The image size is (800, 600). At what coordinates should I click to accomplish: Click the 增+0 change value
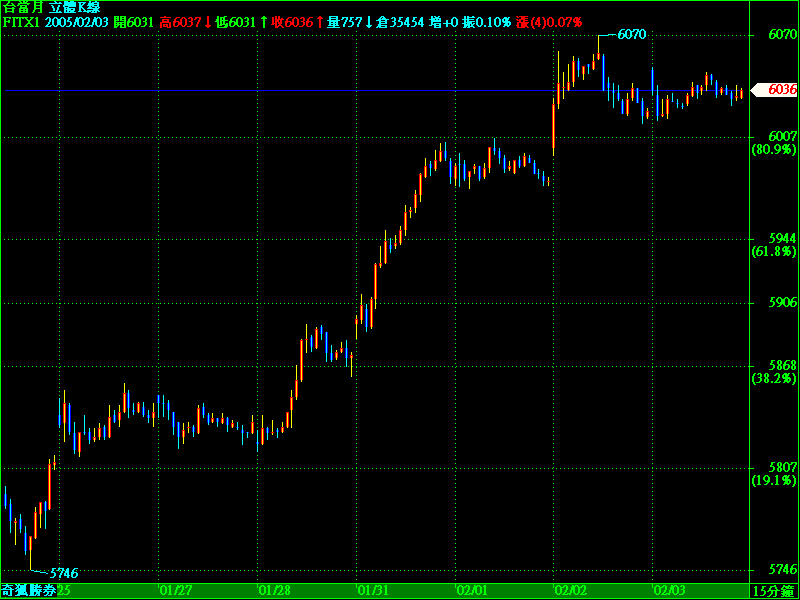[444, 22]
